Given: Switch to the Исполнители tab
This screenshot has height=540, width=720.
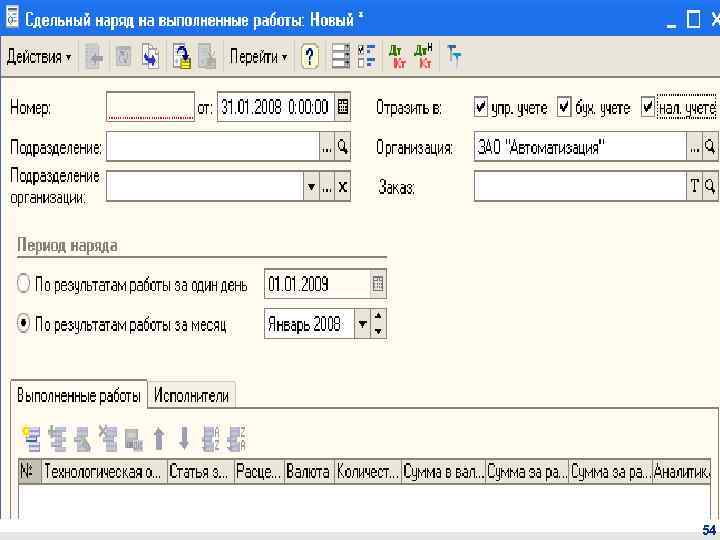Looking at the screenshot, I should [x=191, y=395].
